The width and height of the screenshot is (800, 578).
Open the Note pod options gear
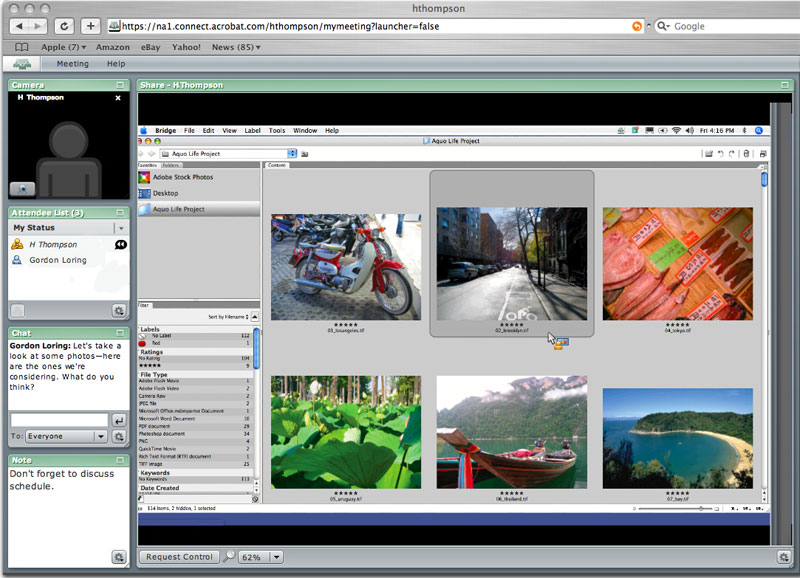point(119,557)
